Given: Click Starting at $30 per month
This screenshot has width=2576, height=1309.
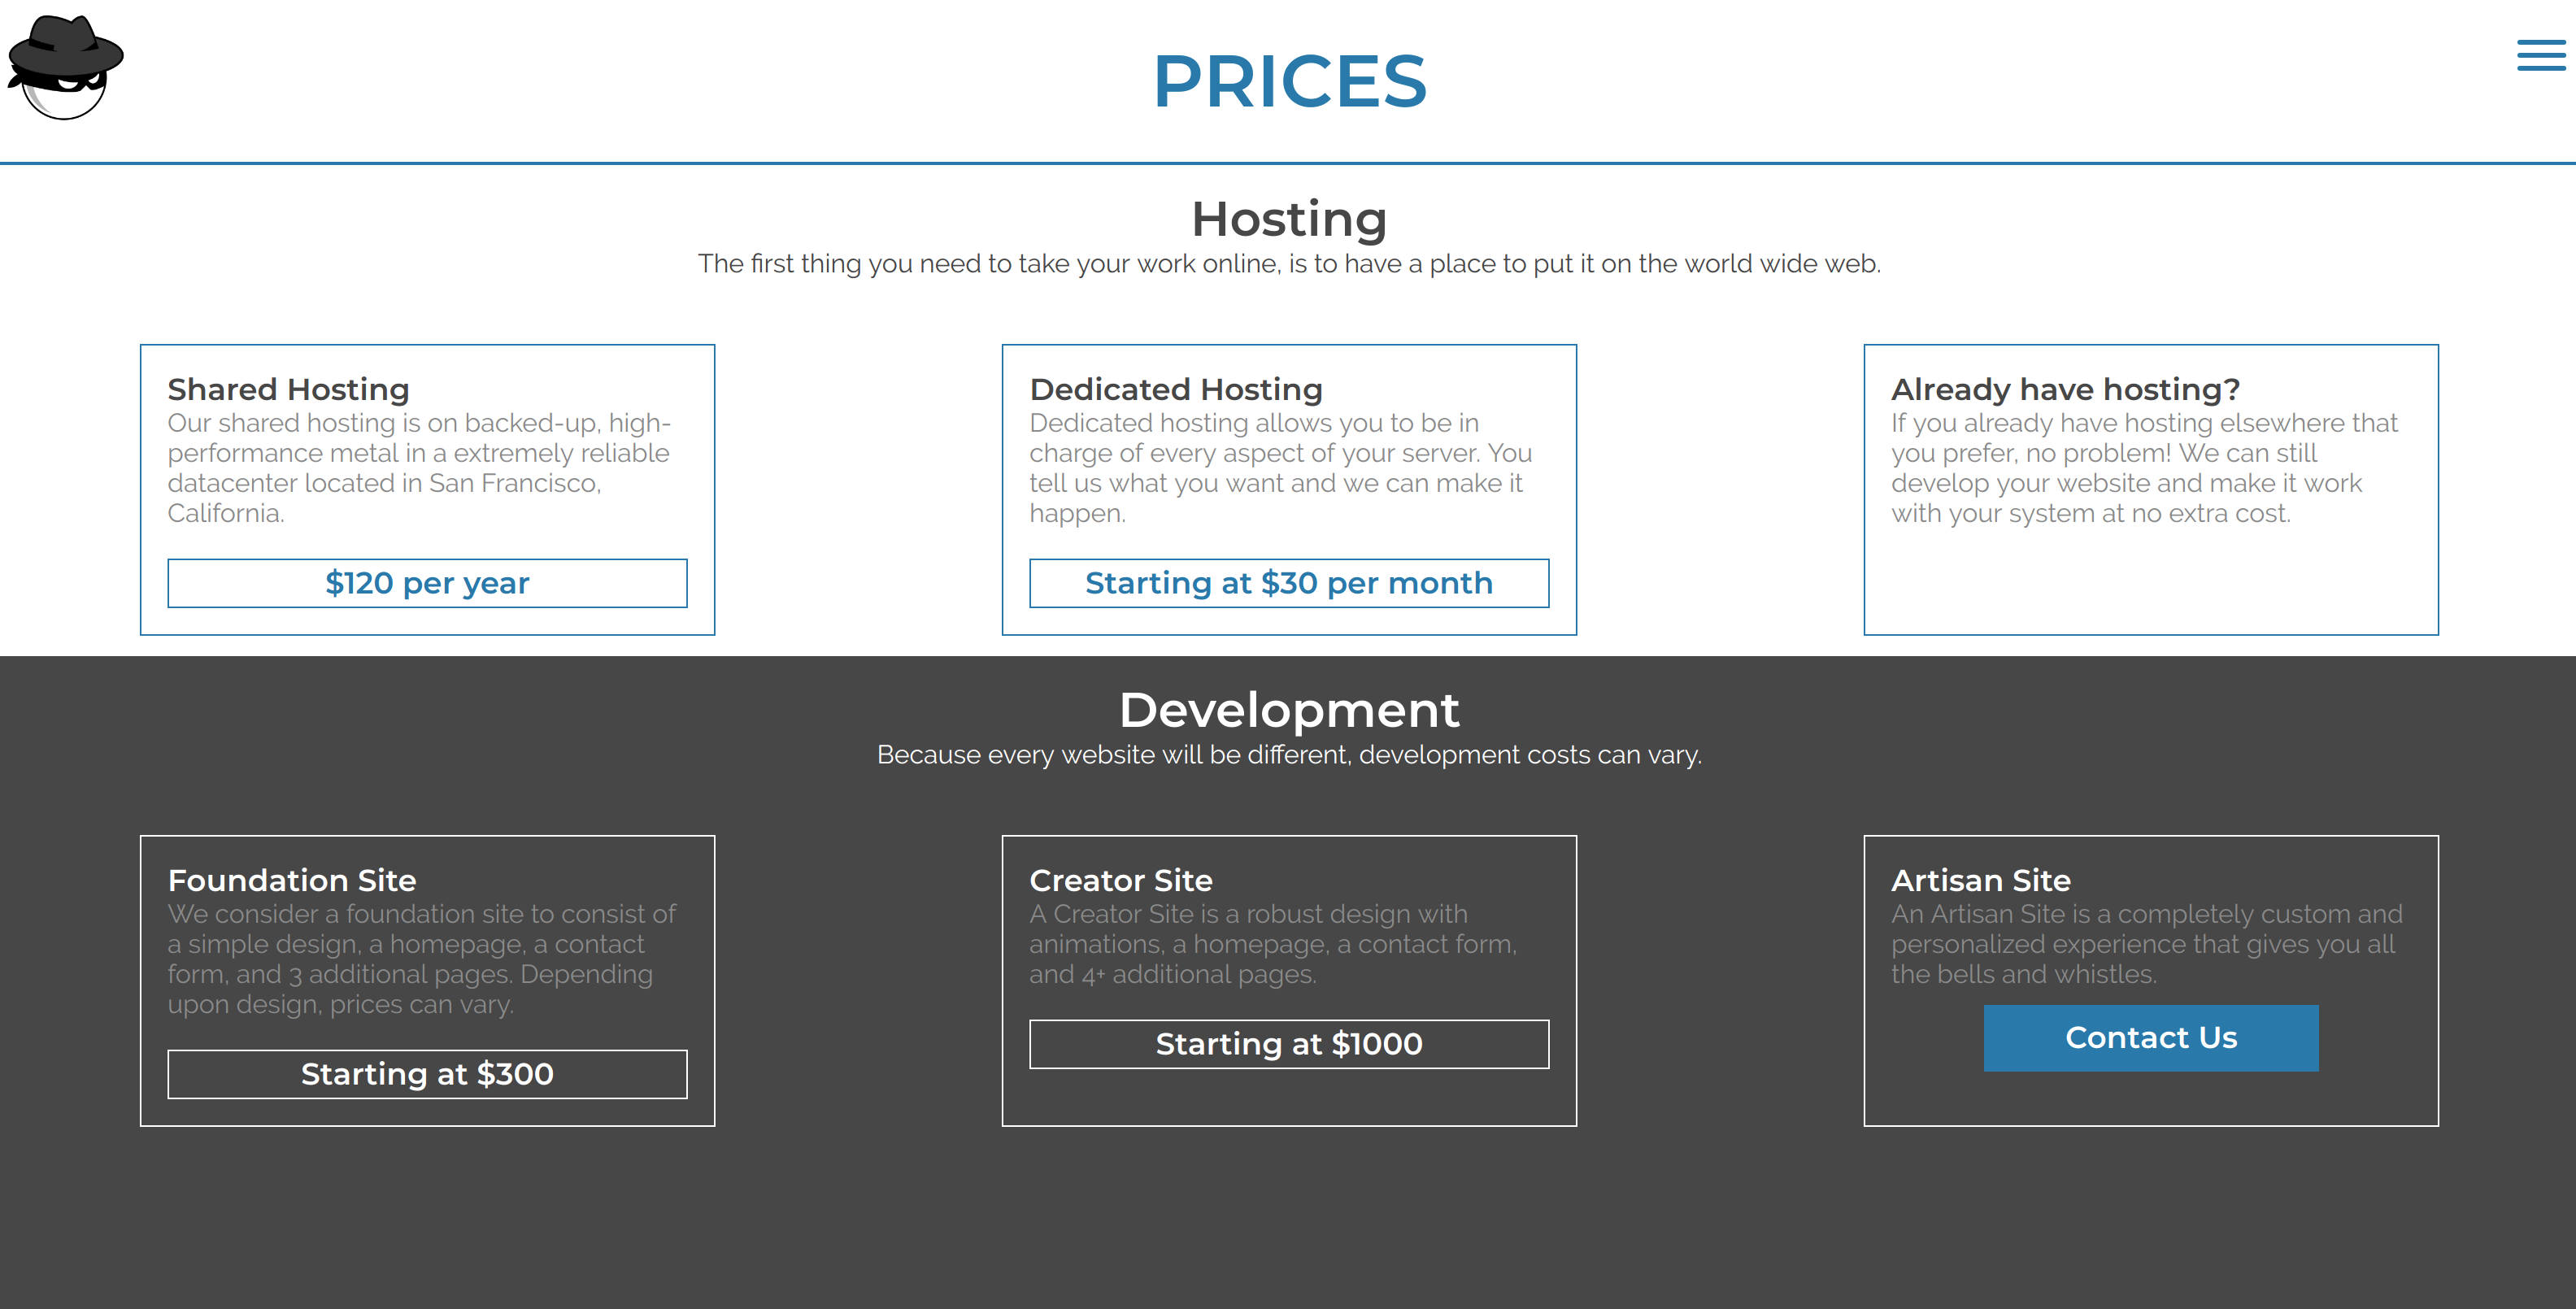Looking at the screenshot, I should click(1288, 583).
